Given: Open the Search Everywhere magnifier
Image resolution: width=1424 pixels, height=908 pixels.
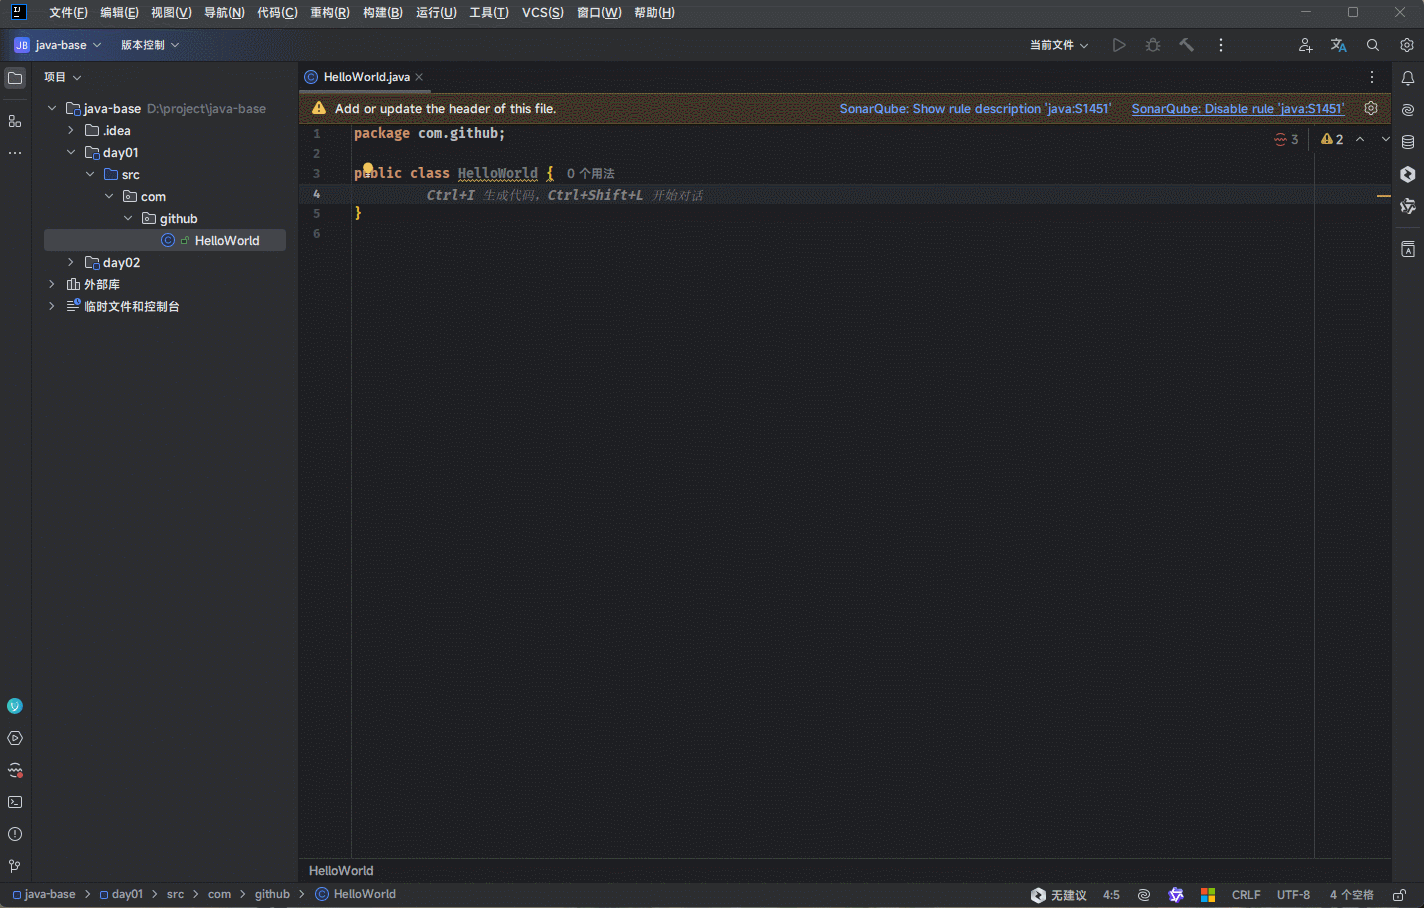Looking at the screenshot, I should pos(1373,45).
